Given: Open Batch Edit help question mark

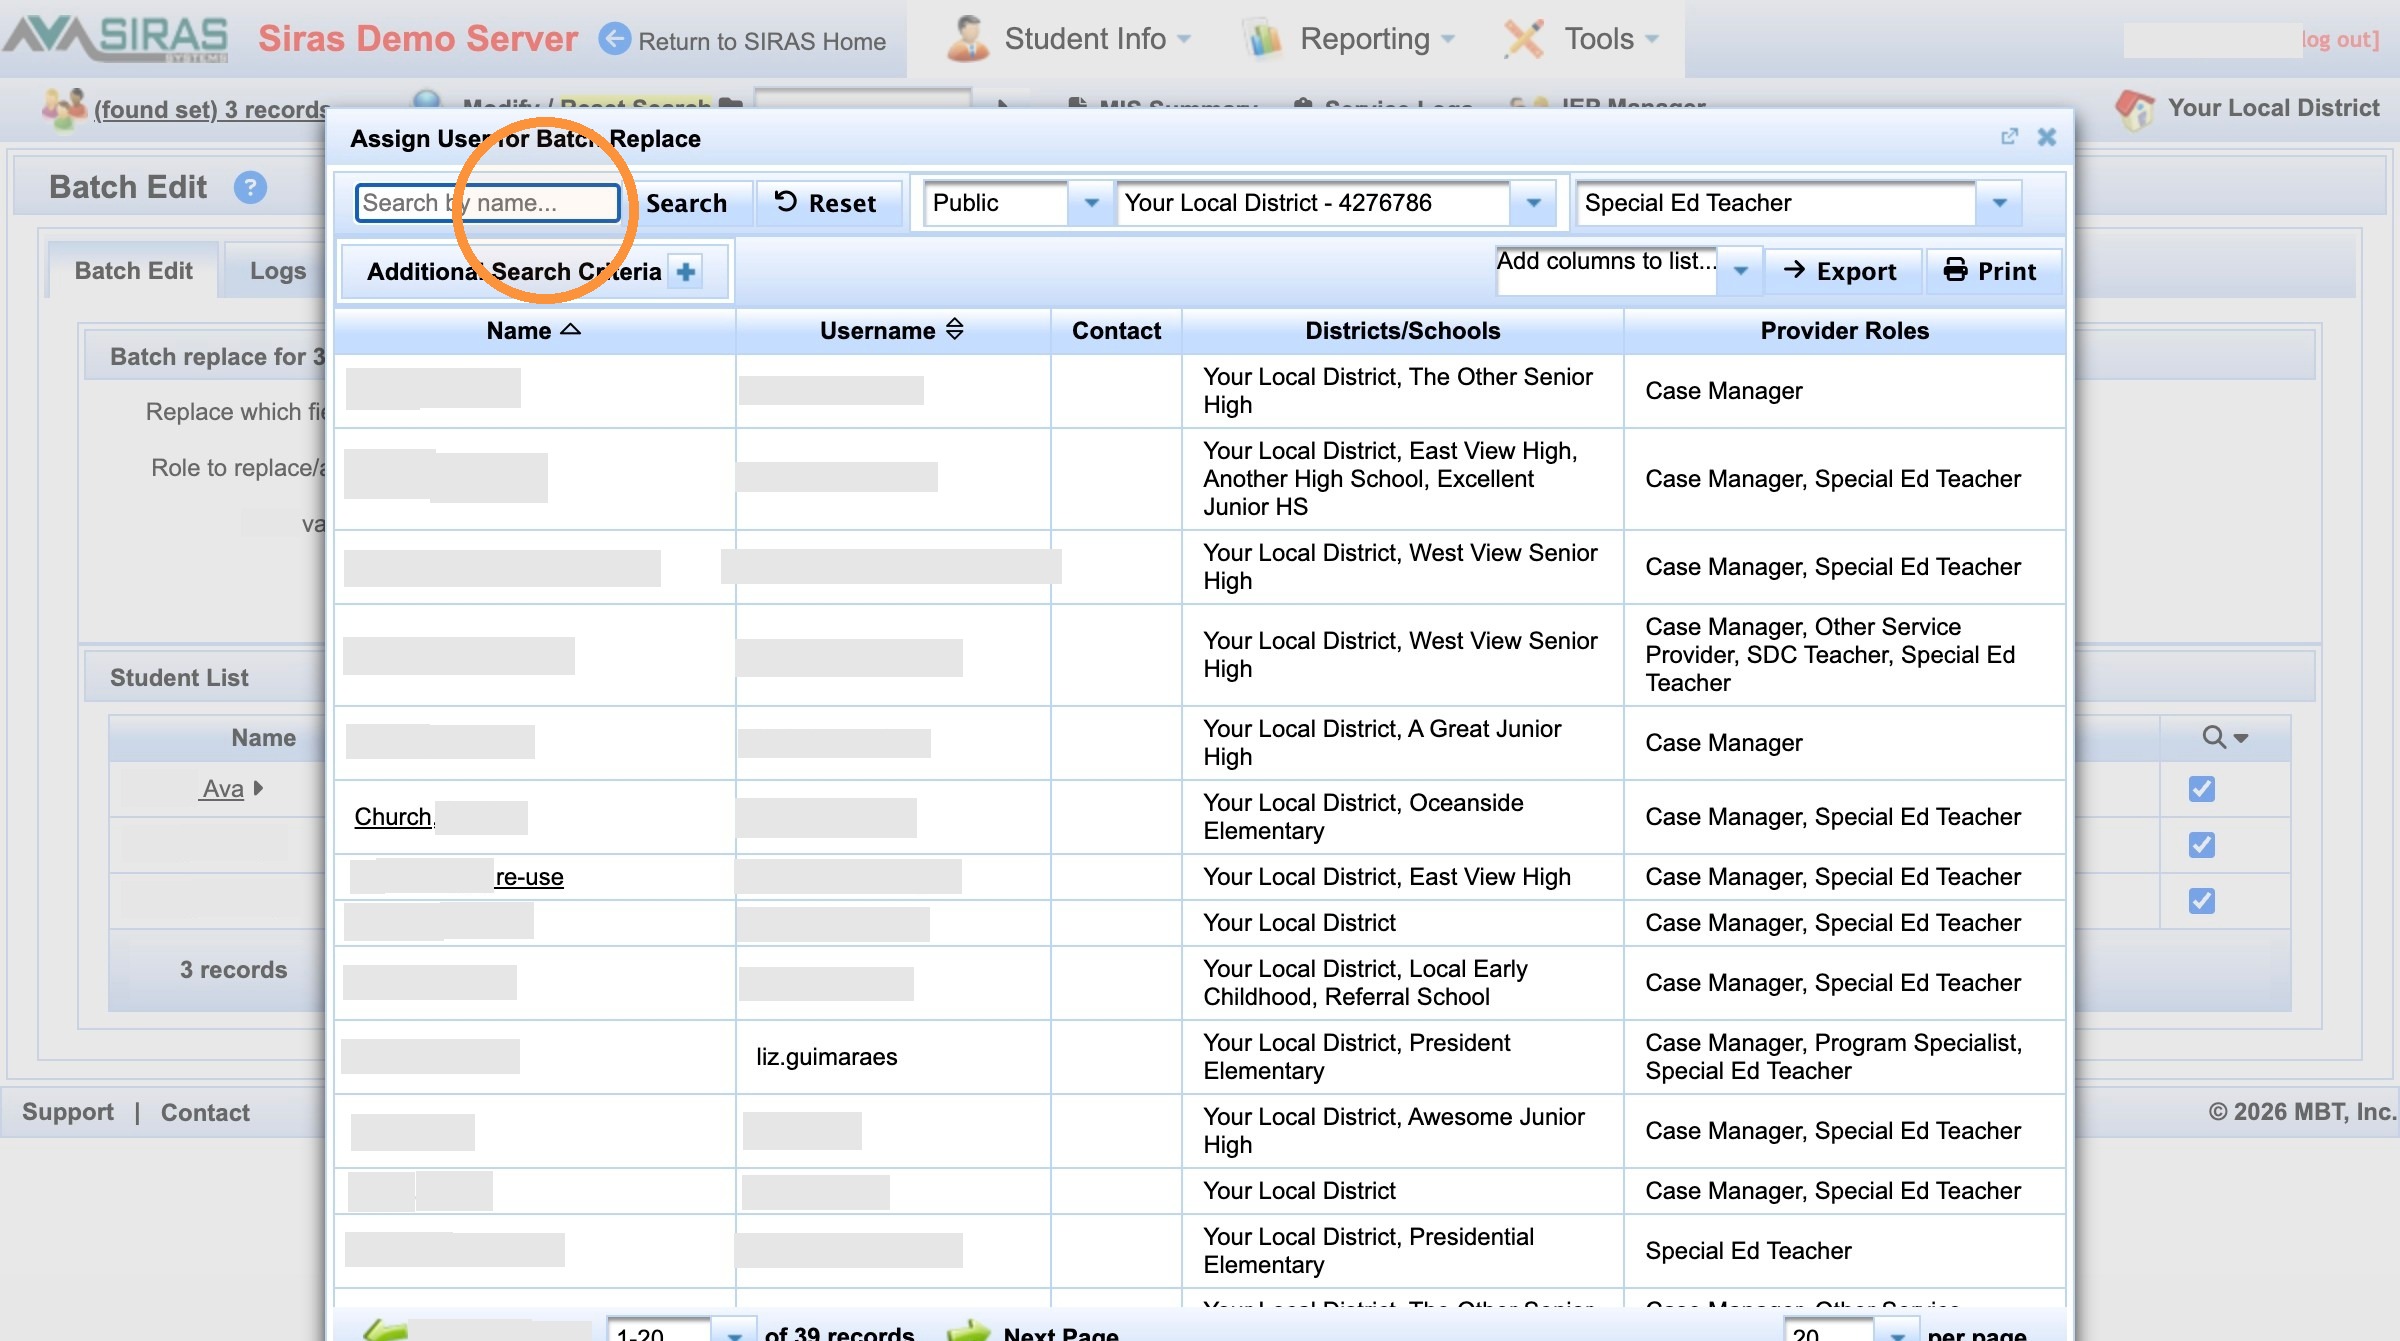Looking at the screenshot, I should [x=250, y=187].
